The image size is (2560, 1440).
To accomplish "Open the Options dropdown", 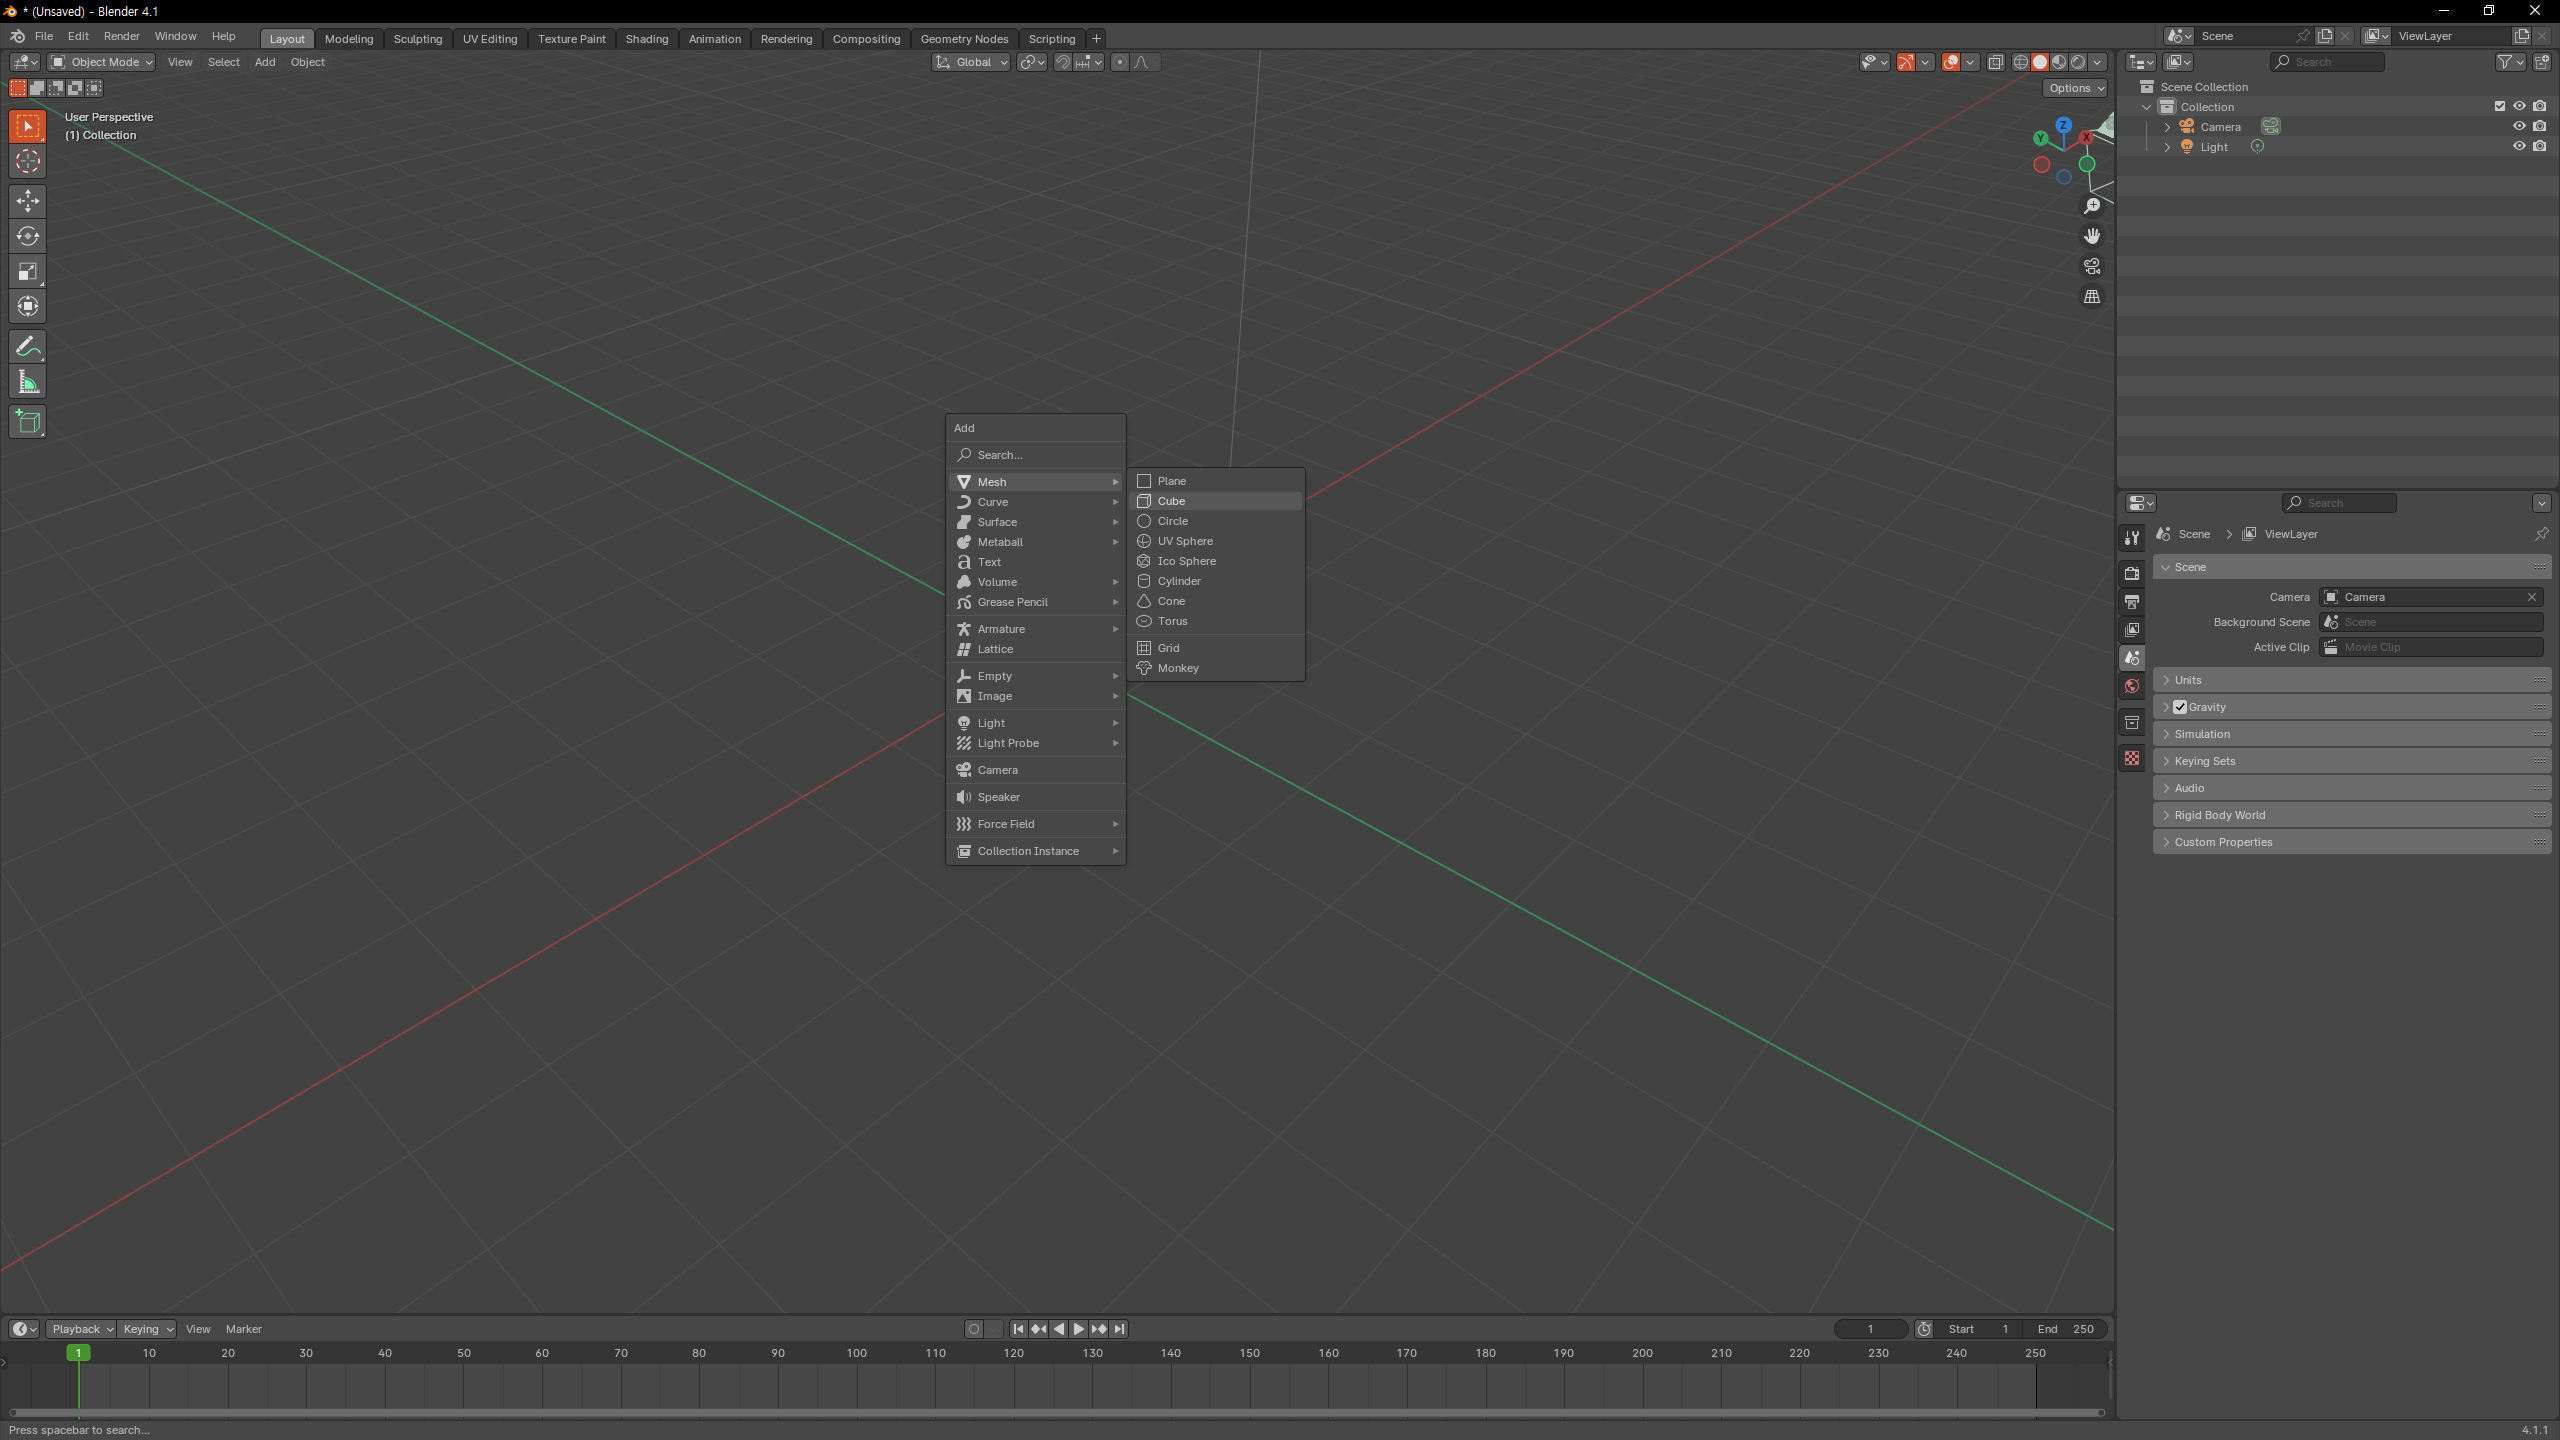I will (x=2075, y=88).
